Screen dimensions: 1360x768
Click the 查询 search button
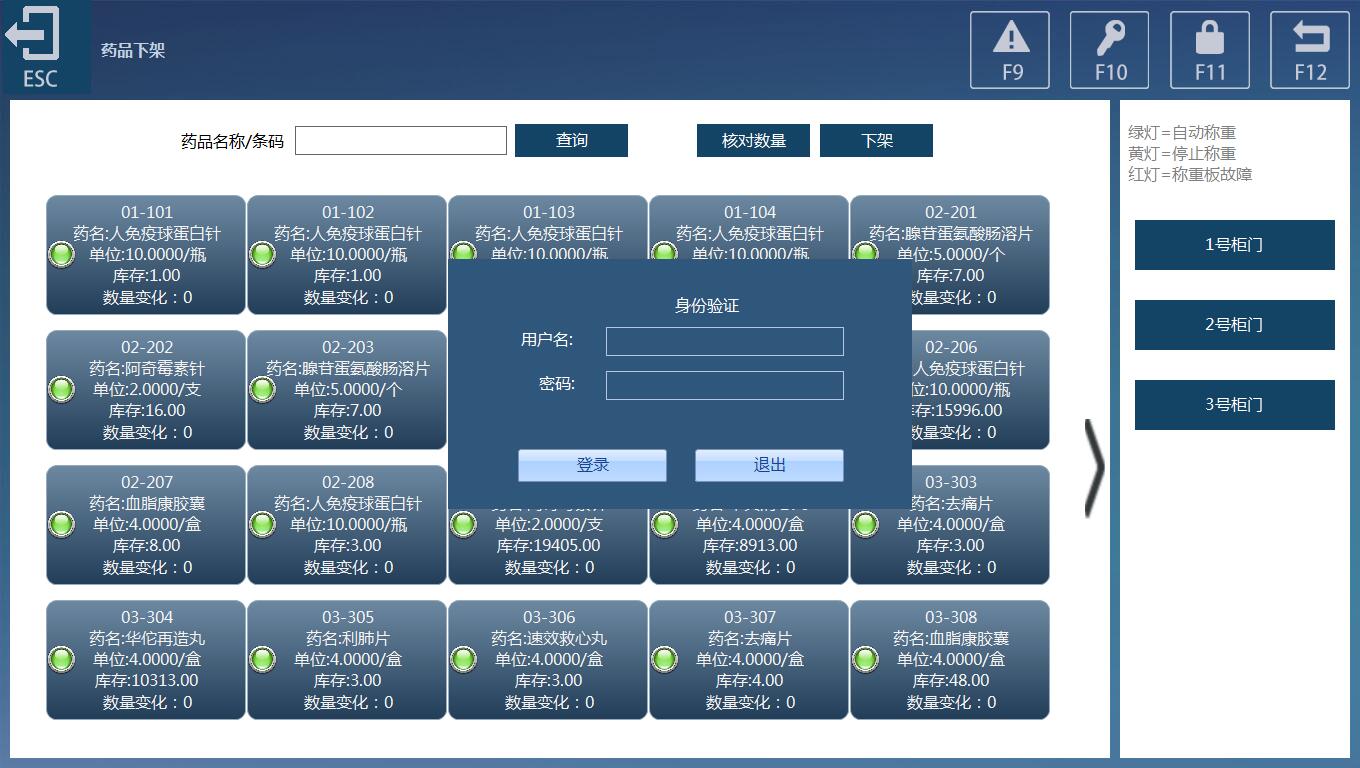571,141
